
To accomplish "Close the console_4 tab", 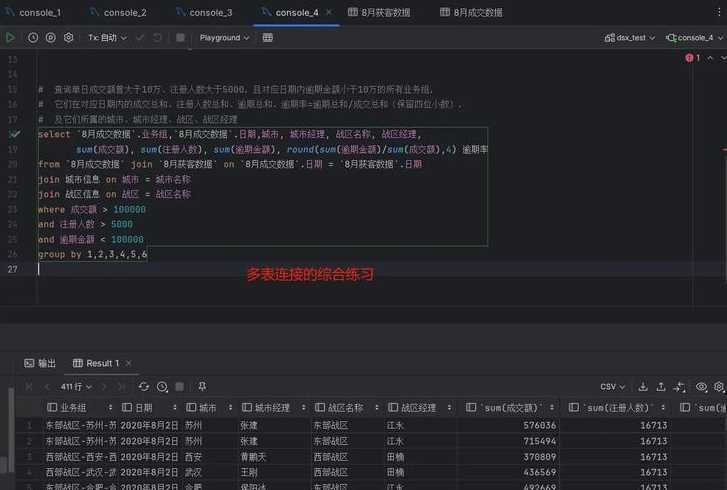I will [x=329, y=12].
